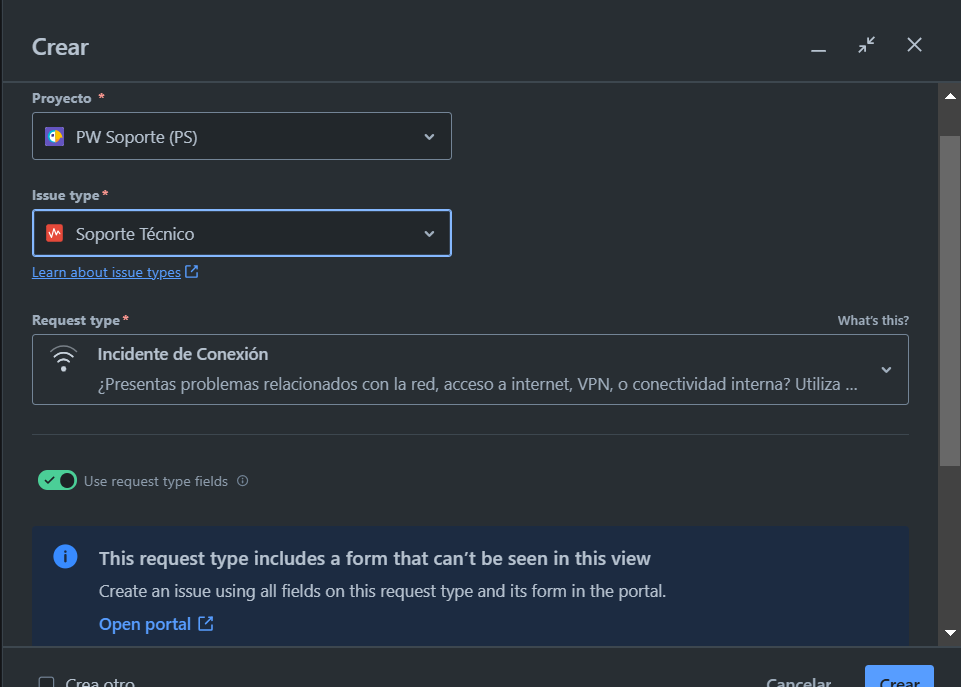Click the blue Crear submit button

tap(898, 679)
